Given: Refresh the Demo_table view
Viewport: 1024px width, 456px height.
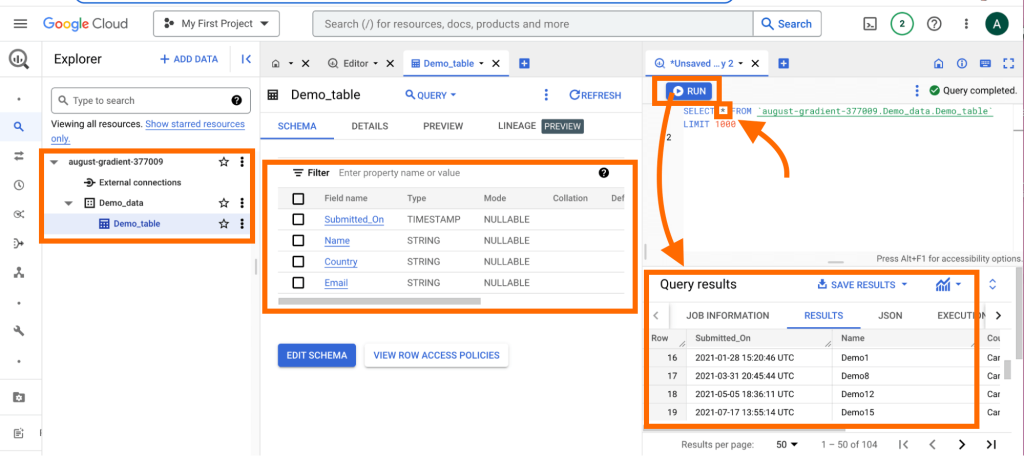Looking at the screenshot, I should point(596,95).
